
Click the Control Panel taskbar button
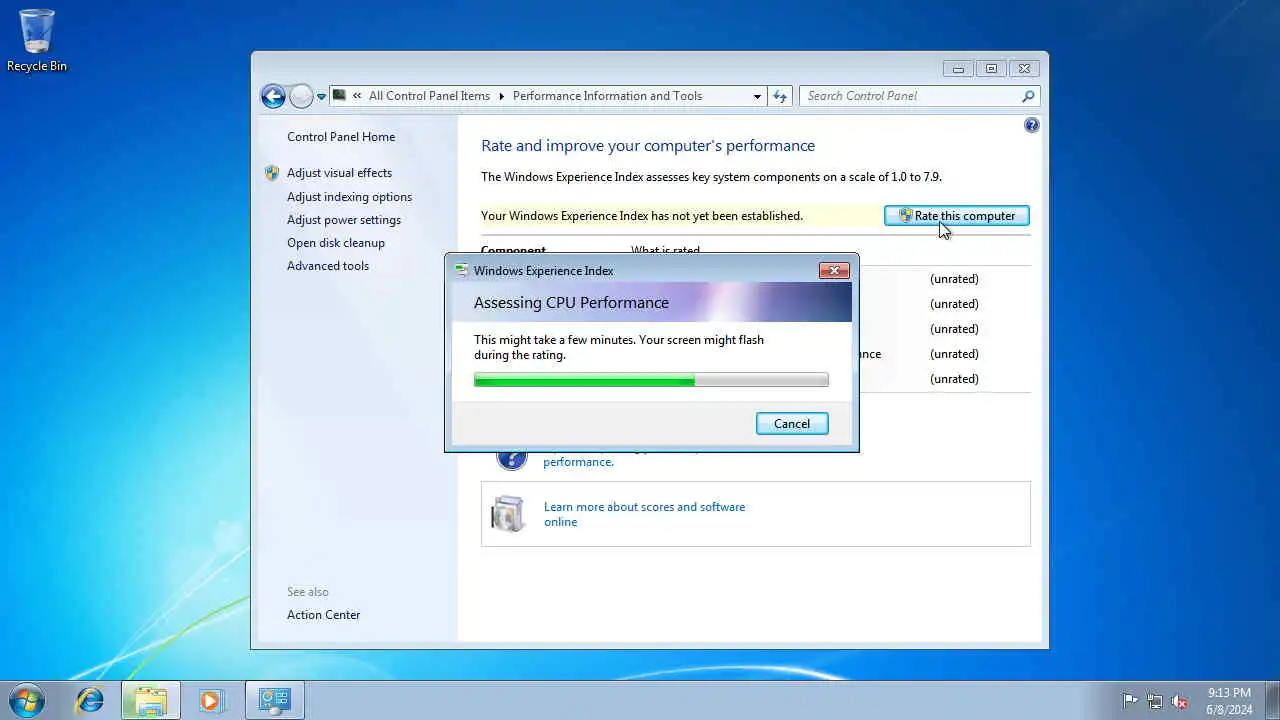tap(275, 700)
